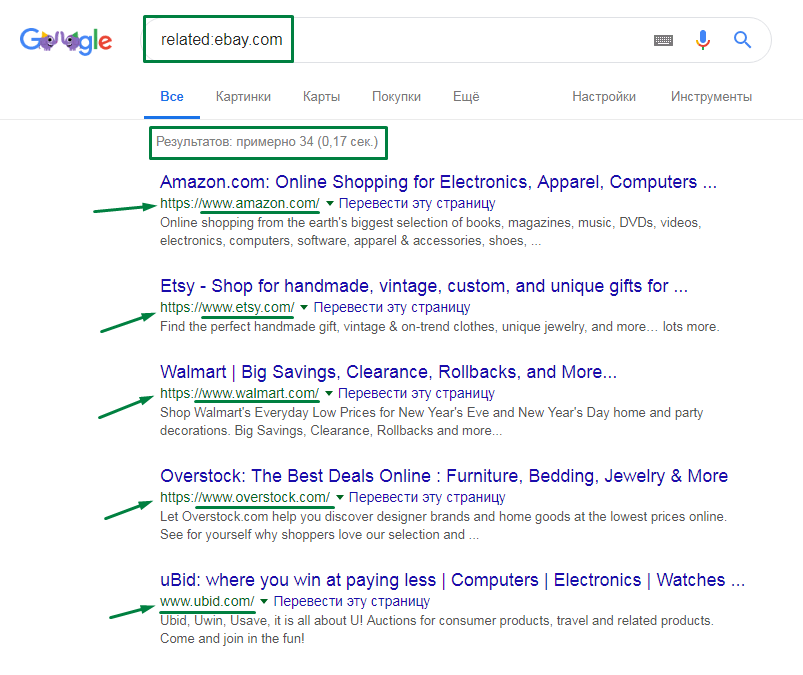Image resolution: width=803 pixels, height=675 pixels.
Task: Expand dropdown arrow next to walmart.com URL
Action: click(x=329, y=394)
